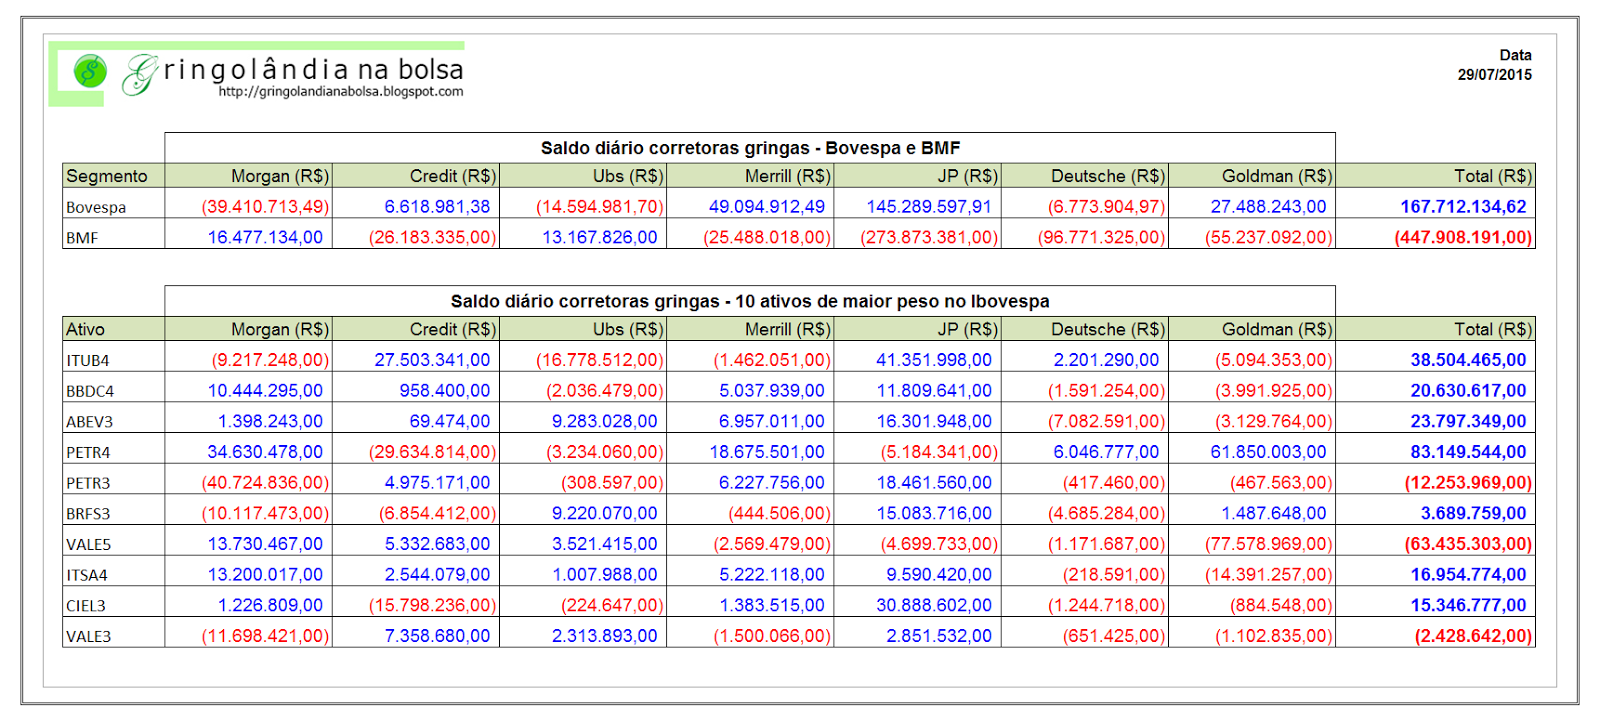1600x721 pixels.
Task: Select BBDC4 total 20.630.617,00
Action: pos(1468,391)
